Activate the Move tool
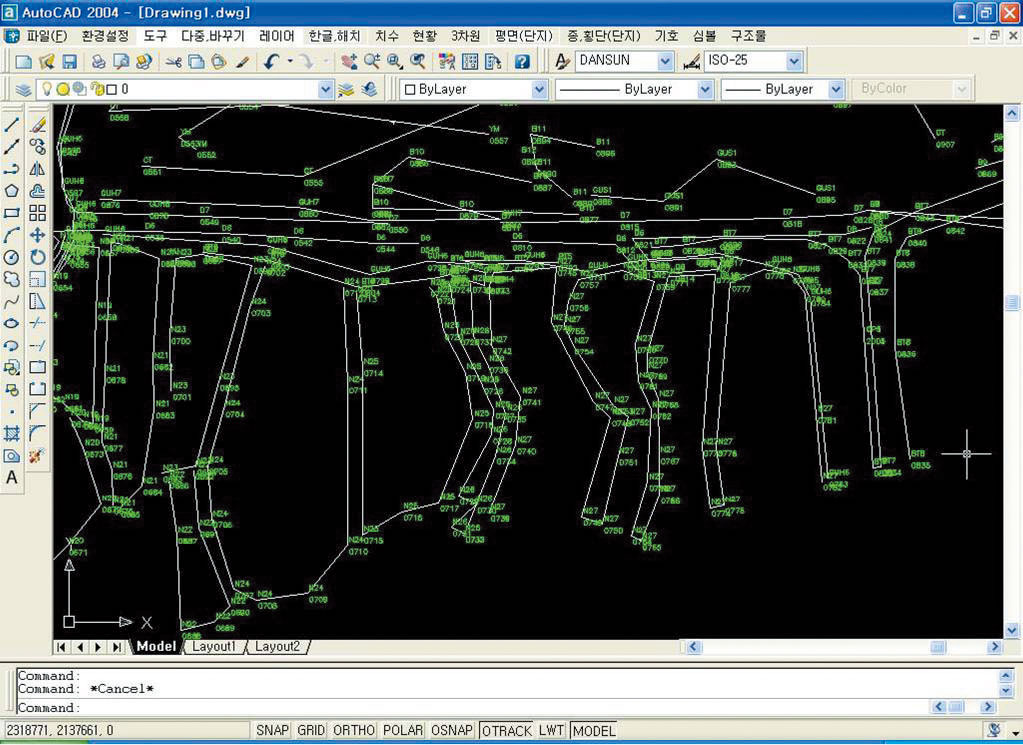The image size is (1023, 745). [38, 235]
